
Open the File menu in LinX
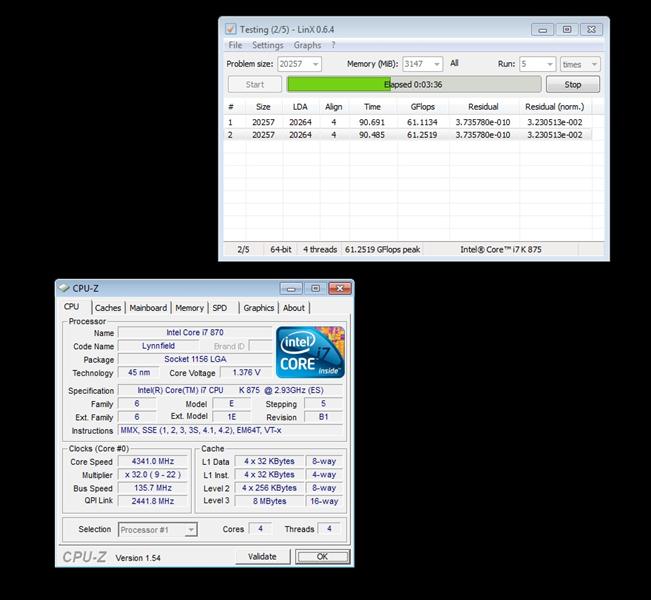tap(235, 45)
